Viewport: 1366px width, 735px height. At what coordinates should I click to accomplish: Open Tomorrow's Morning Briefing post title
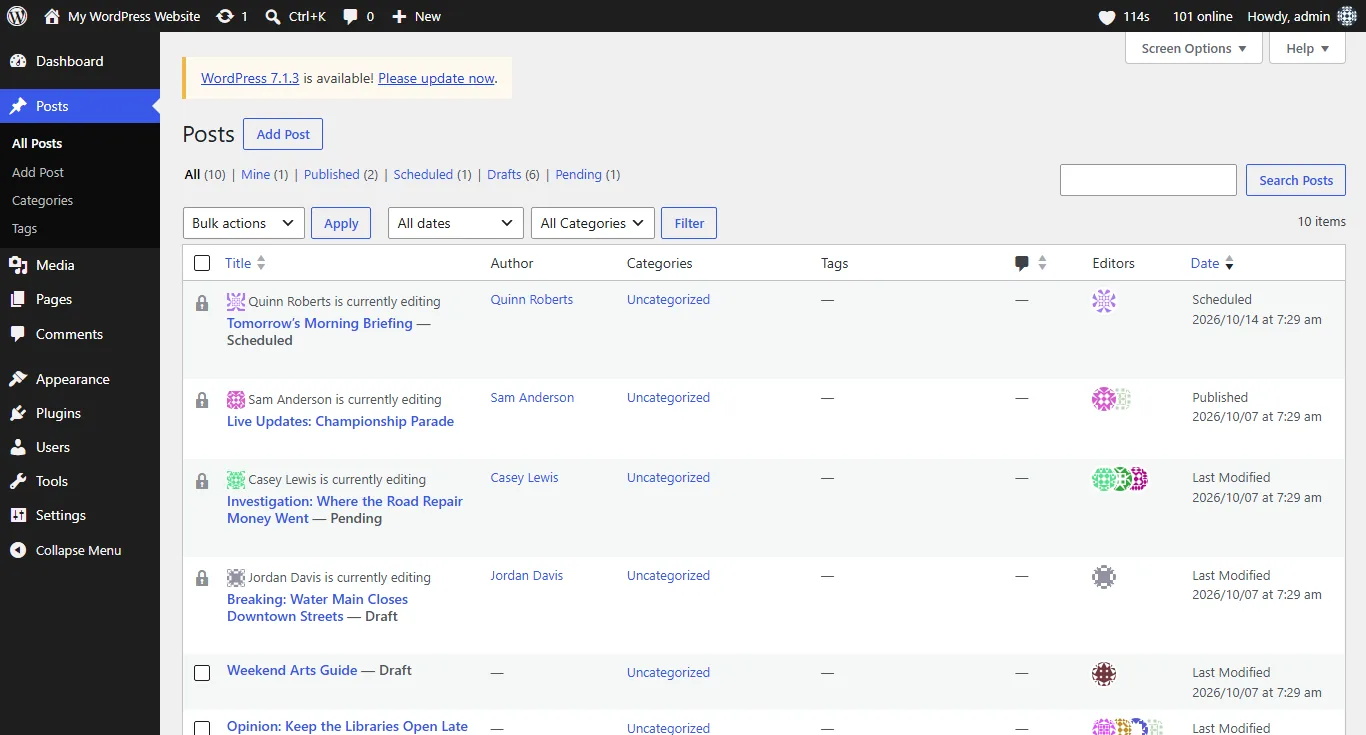320,323
